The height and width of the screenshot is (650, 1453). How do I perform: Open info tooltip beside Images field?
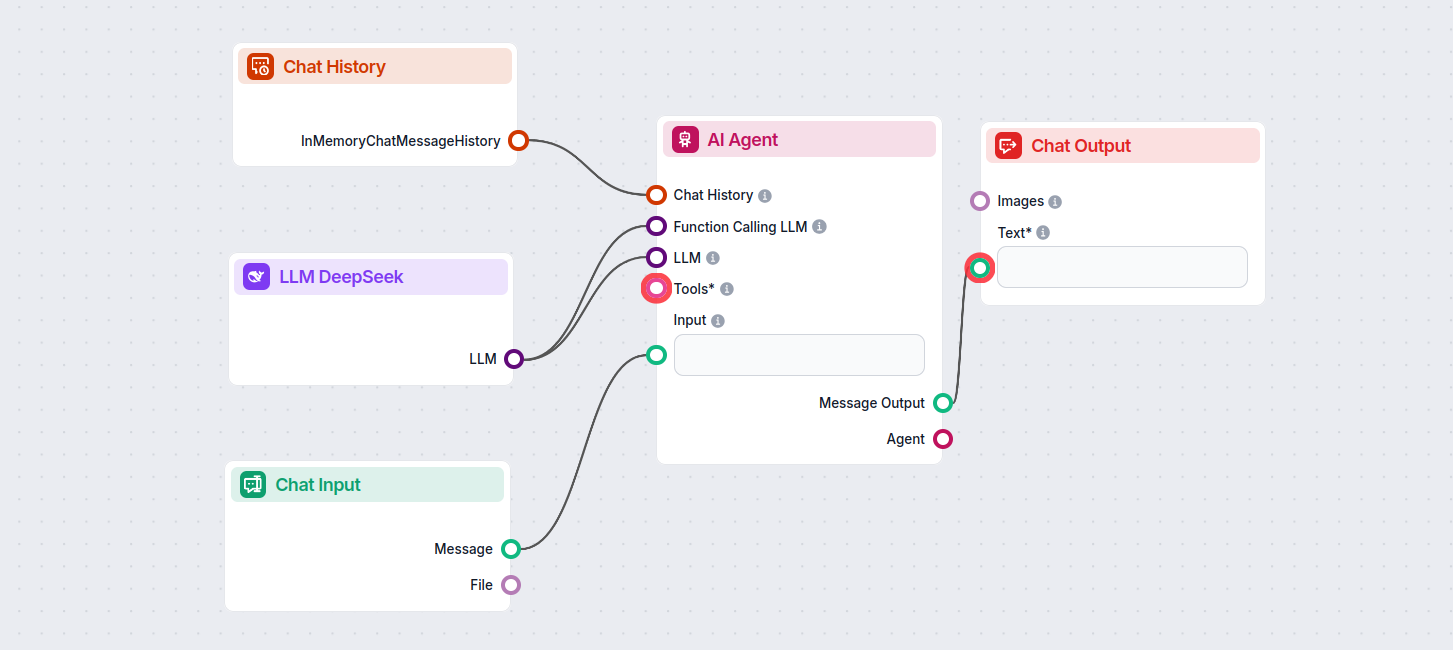pos(1057,201)
